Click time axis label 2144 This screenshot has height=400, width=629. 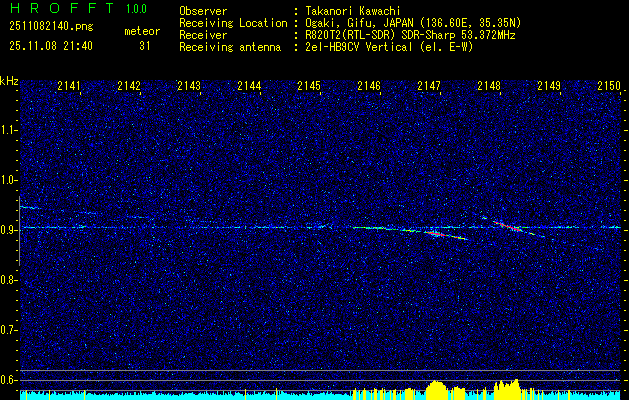coord(249,85)
